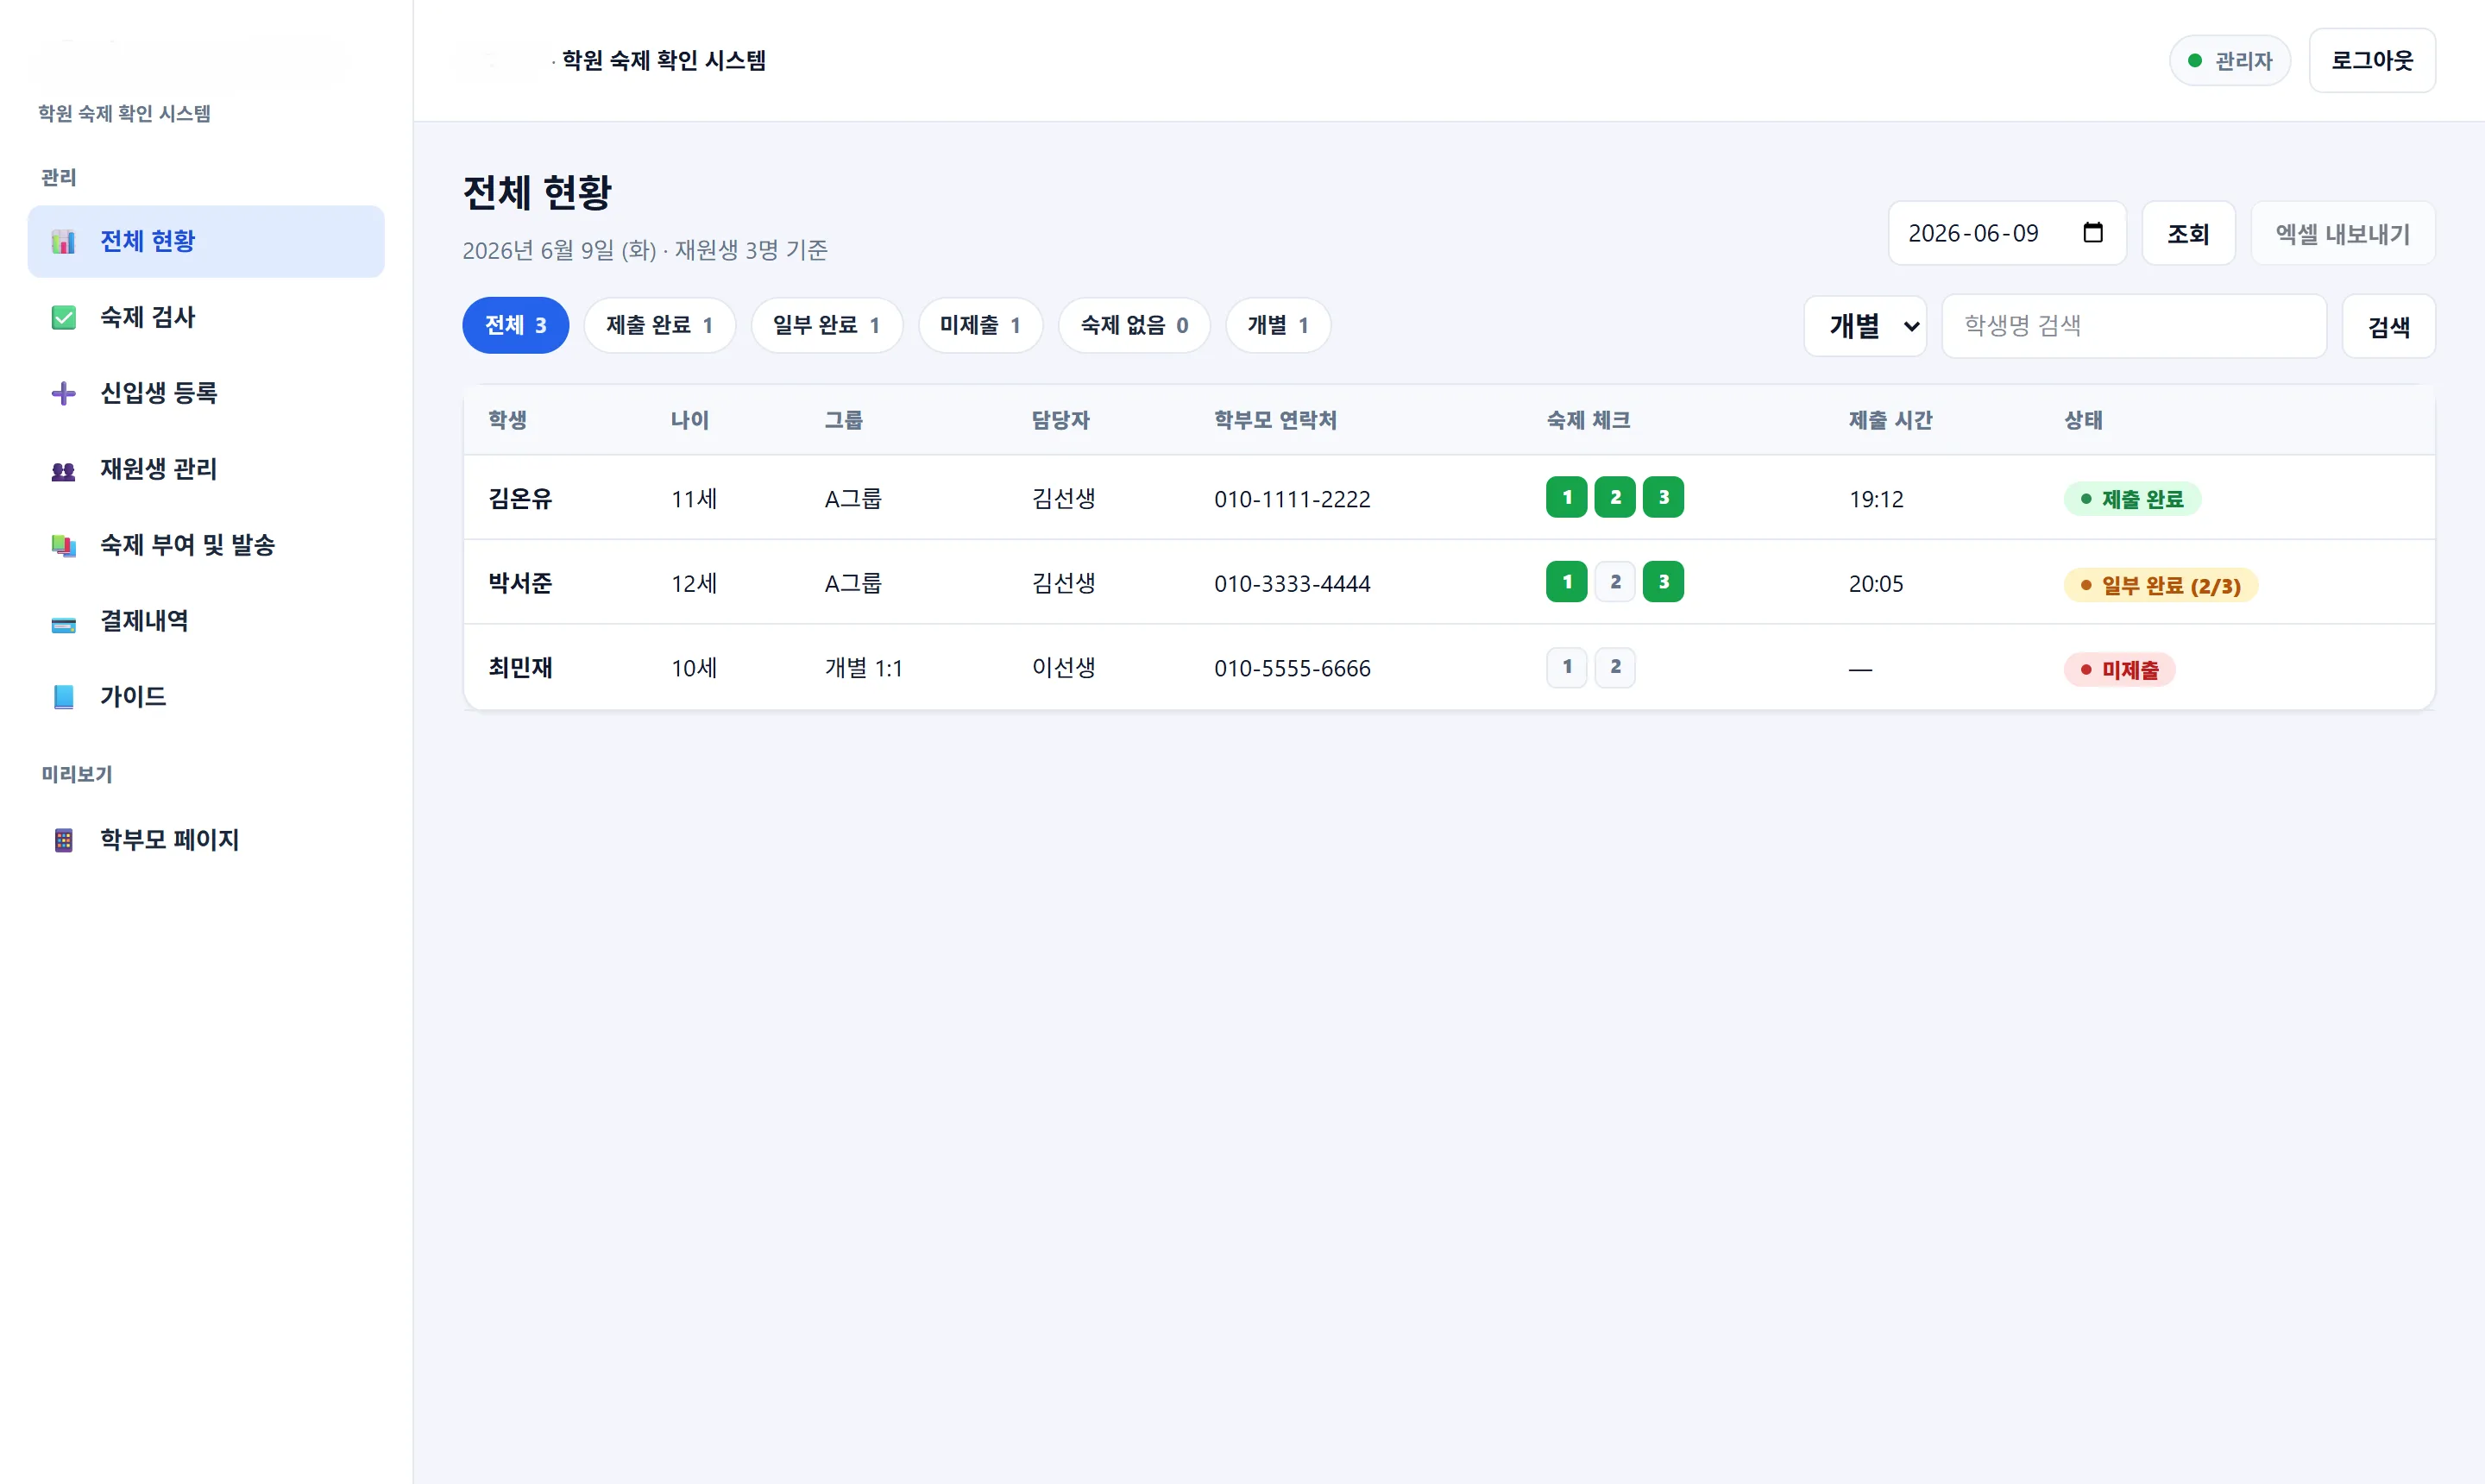Click the 검색 button
The width and height of the screenshot is (2485, 1484).
[x=2389, y=326]
